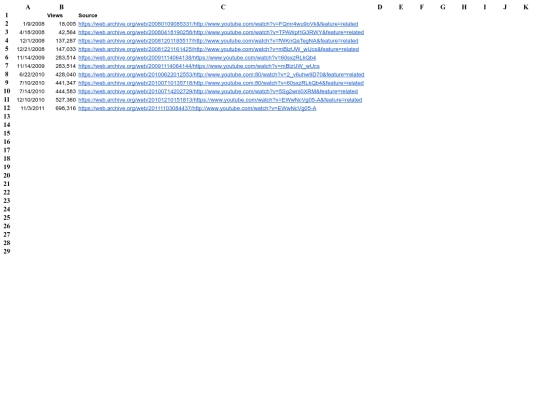Image resolution: width=540 pixels, height=405 pixels.
Task: Select the views value 527,380
Action: (x=66, y=100)
